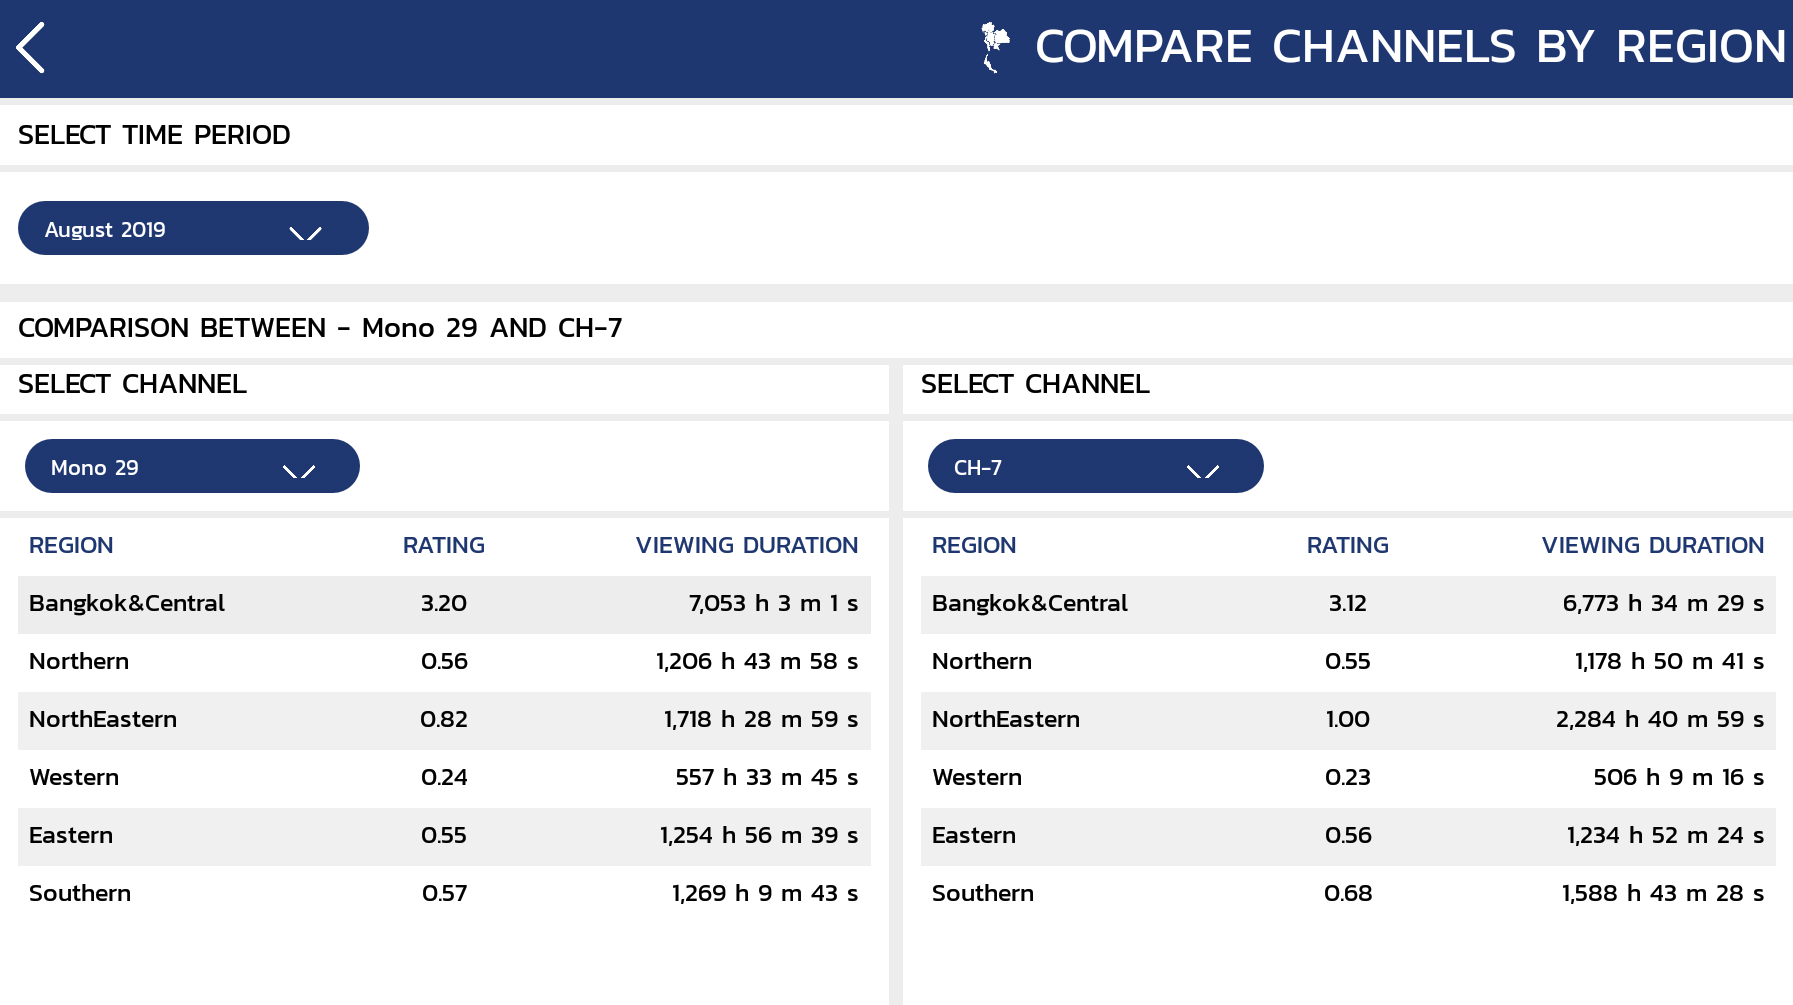Select Mono 29 Bangkok&Central row
The width and height of the screenshot is (1793, 1005).
444,604
